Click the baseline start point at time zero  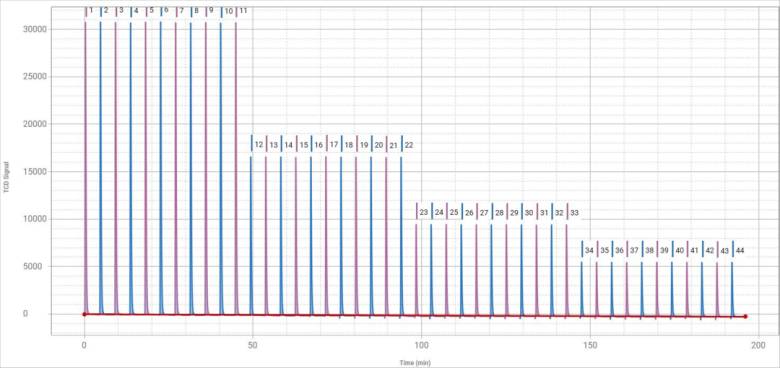85,314
